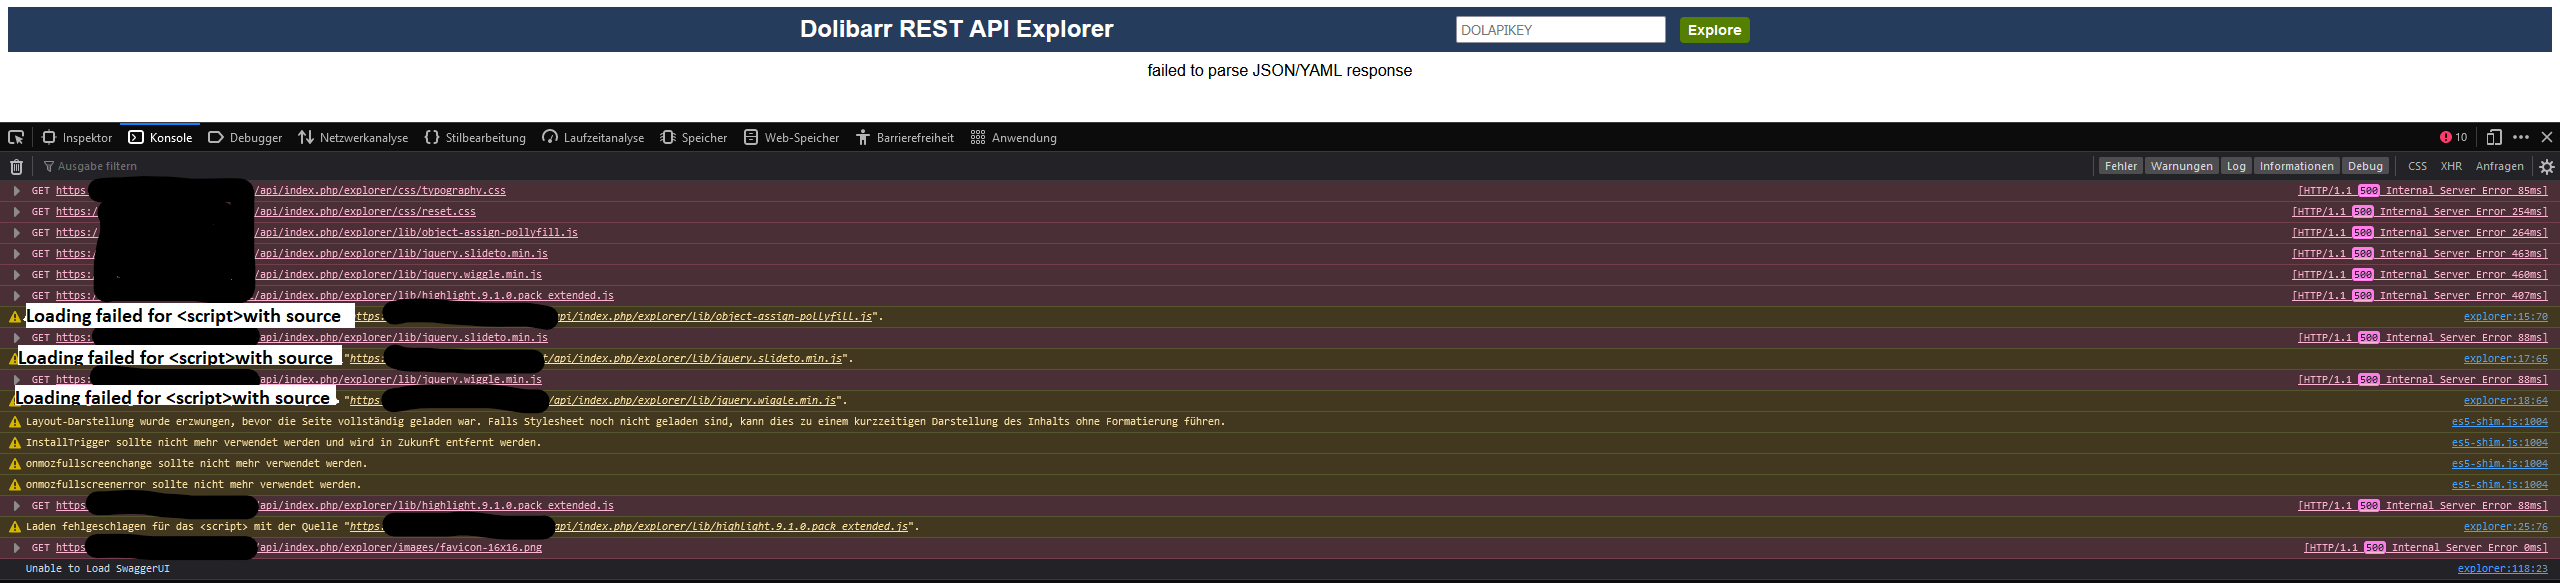Image resolution: width=2560 pixels, height=583 pixels.
Task: Activate the element picker icon in devtools
Action: click(x=16, y=137)
